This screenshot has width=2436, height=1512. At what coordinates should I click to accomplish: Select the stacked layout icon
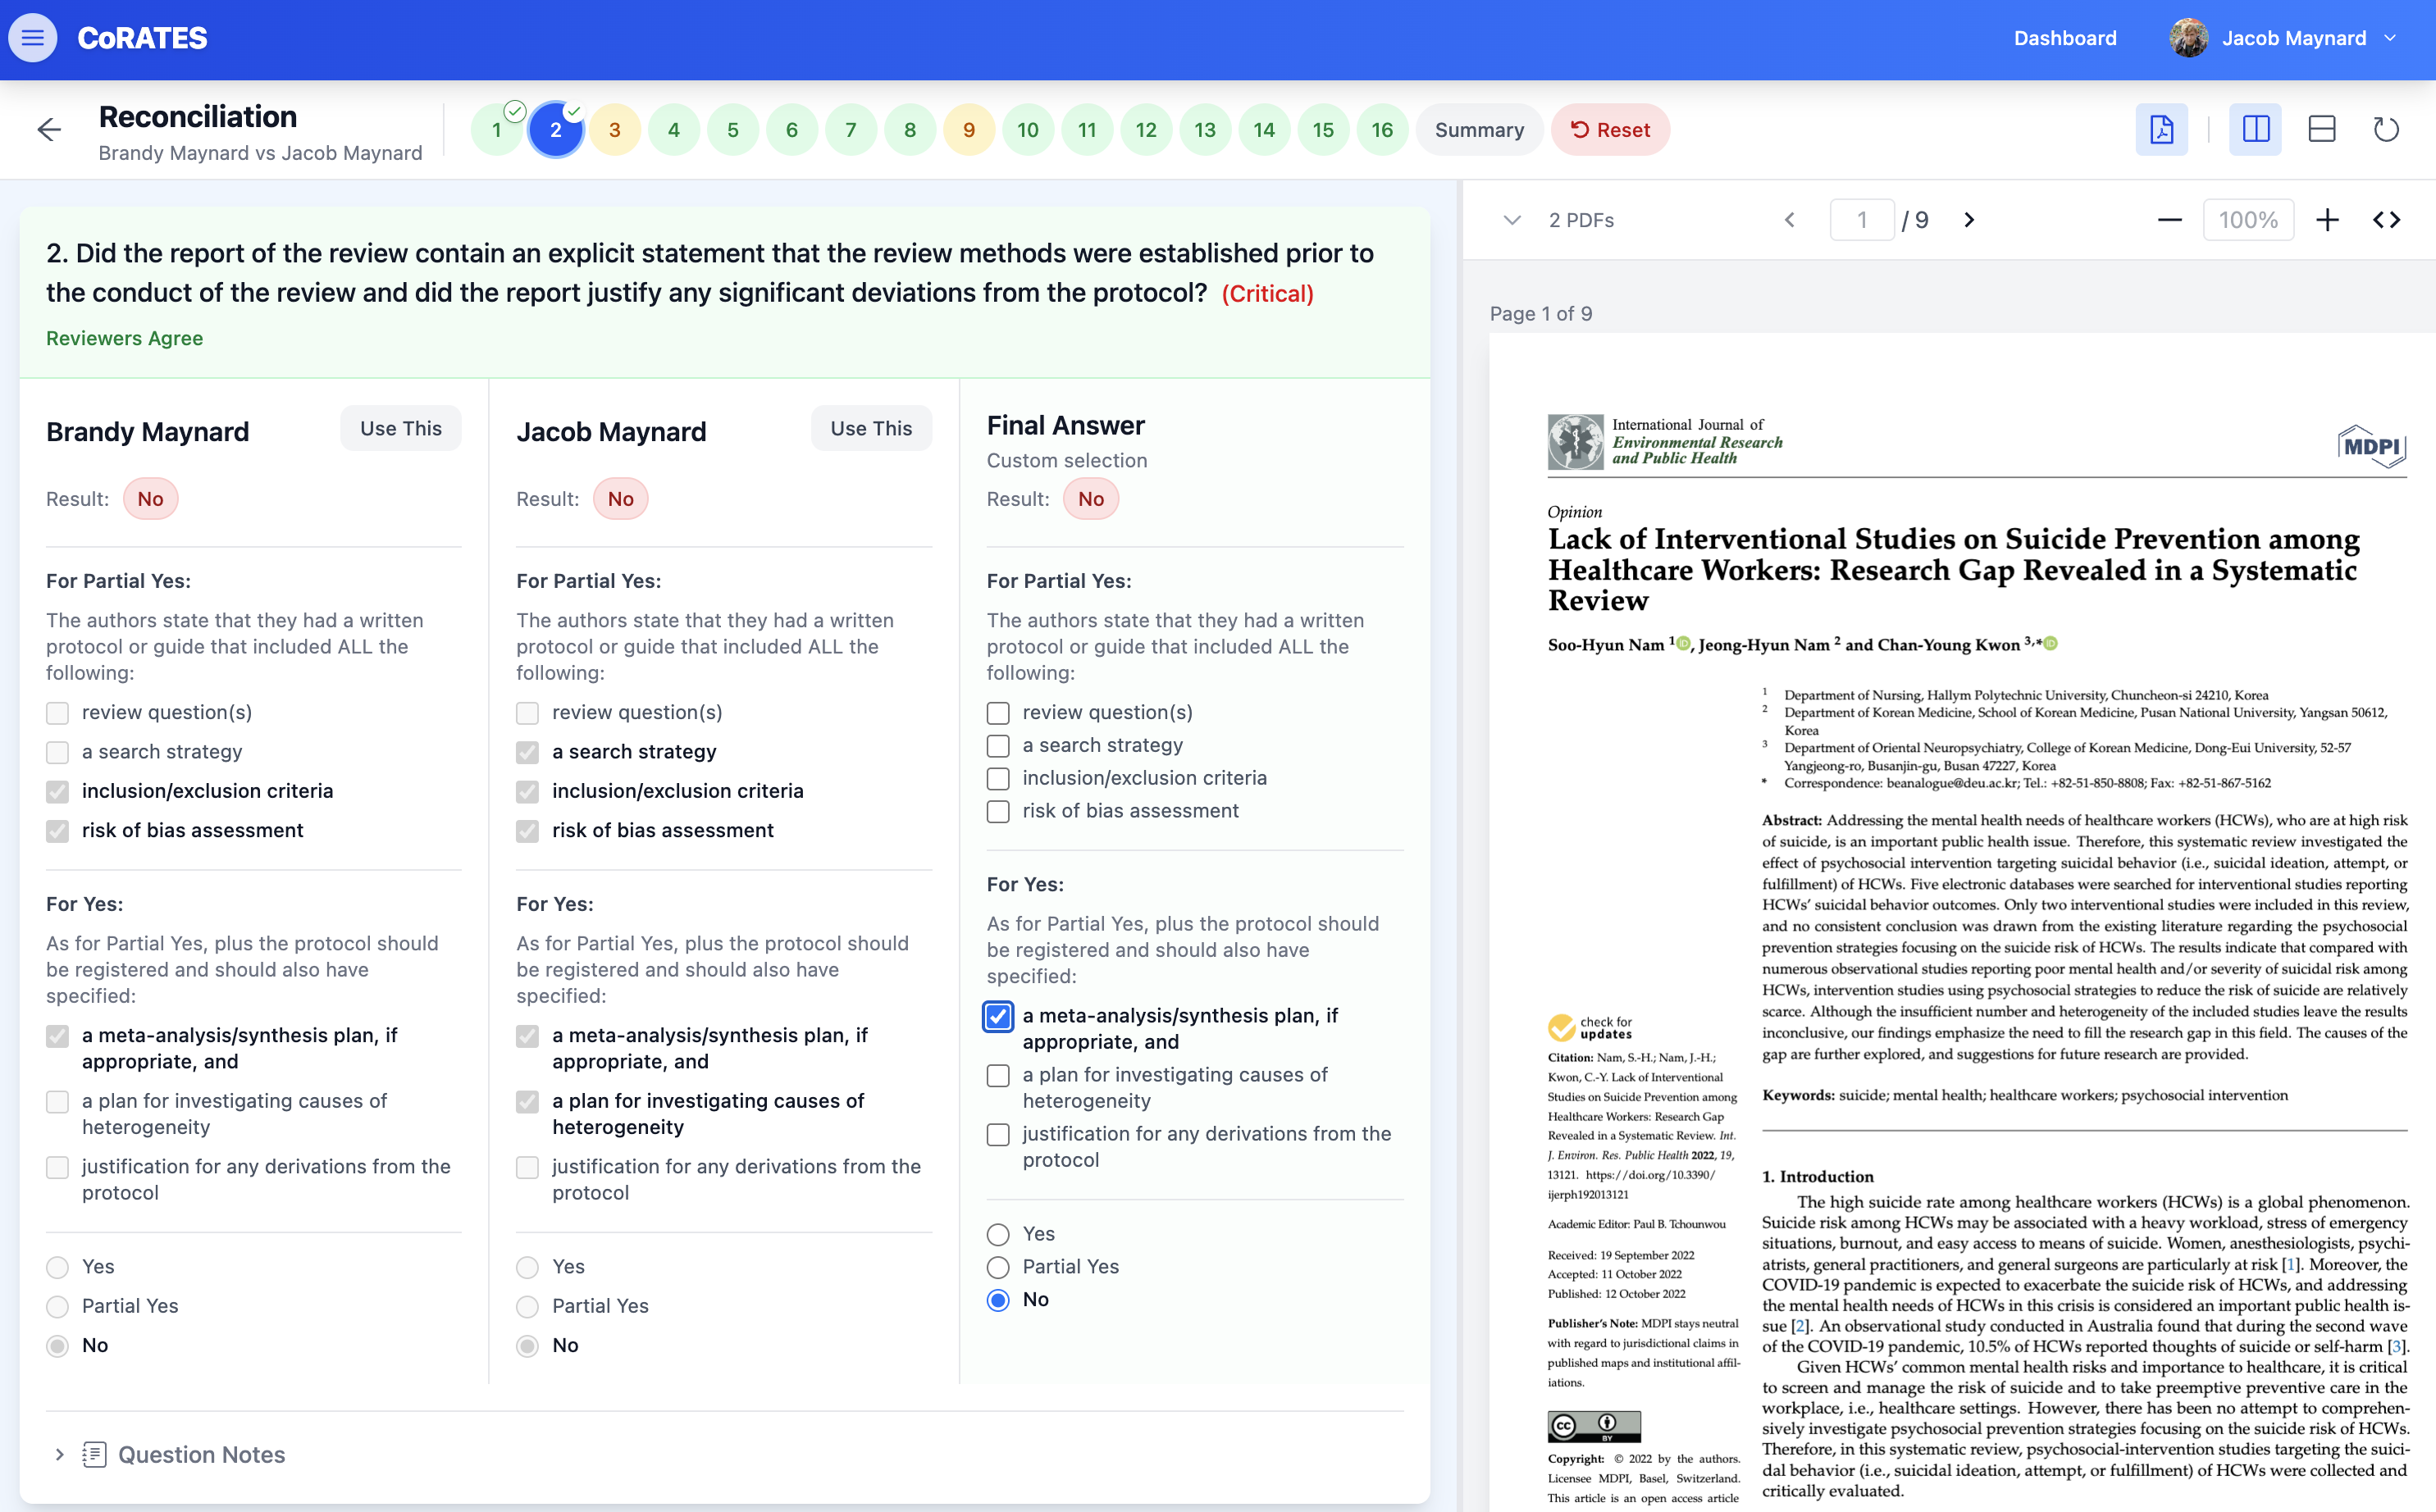(x=2321, y=129)
